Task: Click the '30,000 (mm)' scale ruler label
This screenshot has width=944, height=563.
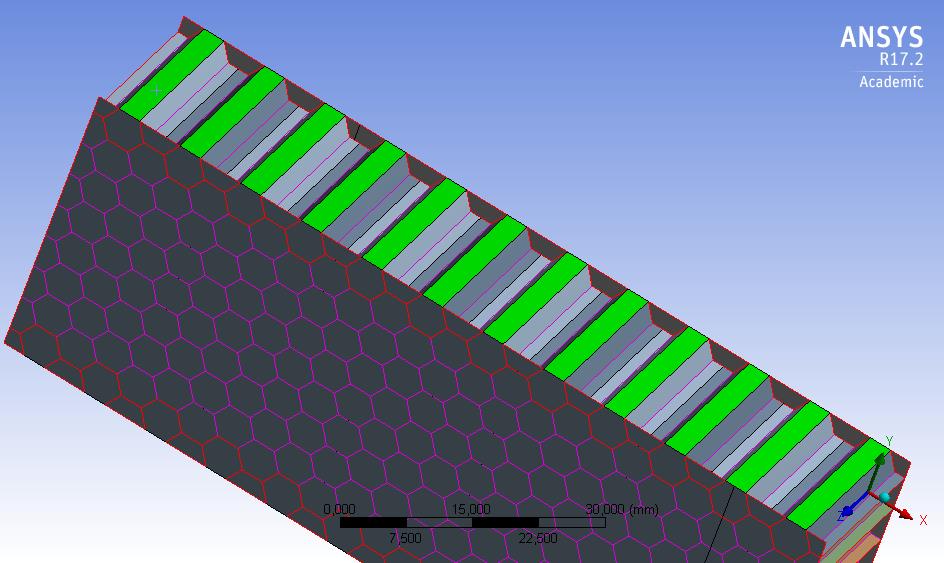Action: [623, 509]
